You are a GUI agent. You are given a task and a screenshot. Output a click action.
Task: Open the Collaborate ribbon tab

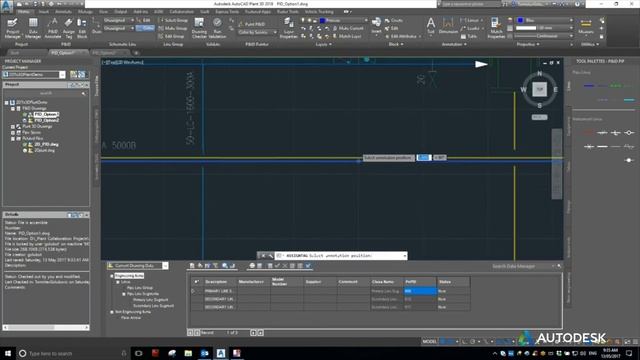(182, 12)
